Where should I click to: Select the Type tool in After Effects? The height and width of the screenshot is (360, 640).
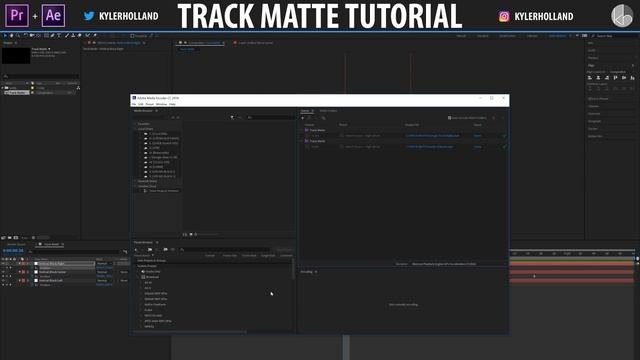59,36
